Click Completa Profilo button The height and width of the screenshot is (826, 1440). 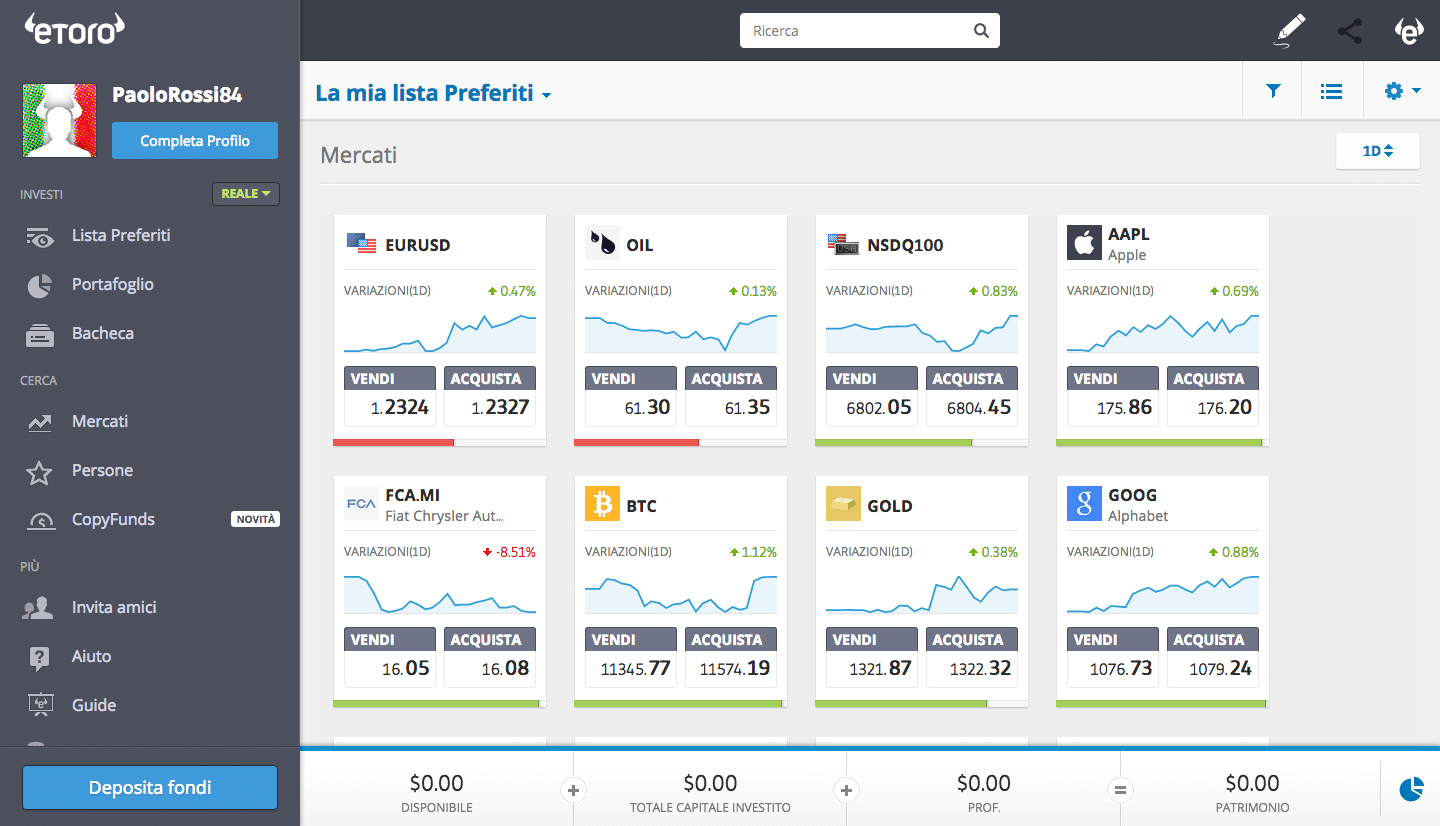pyautogui.click(x=195, y=141)
